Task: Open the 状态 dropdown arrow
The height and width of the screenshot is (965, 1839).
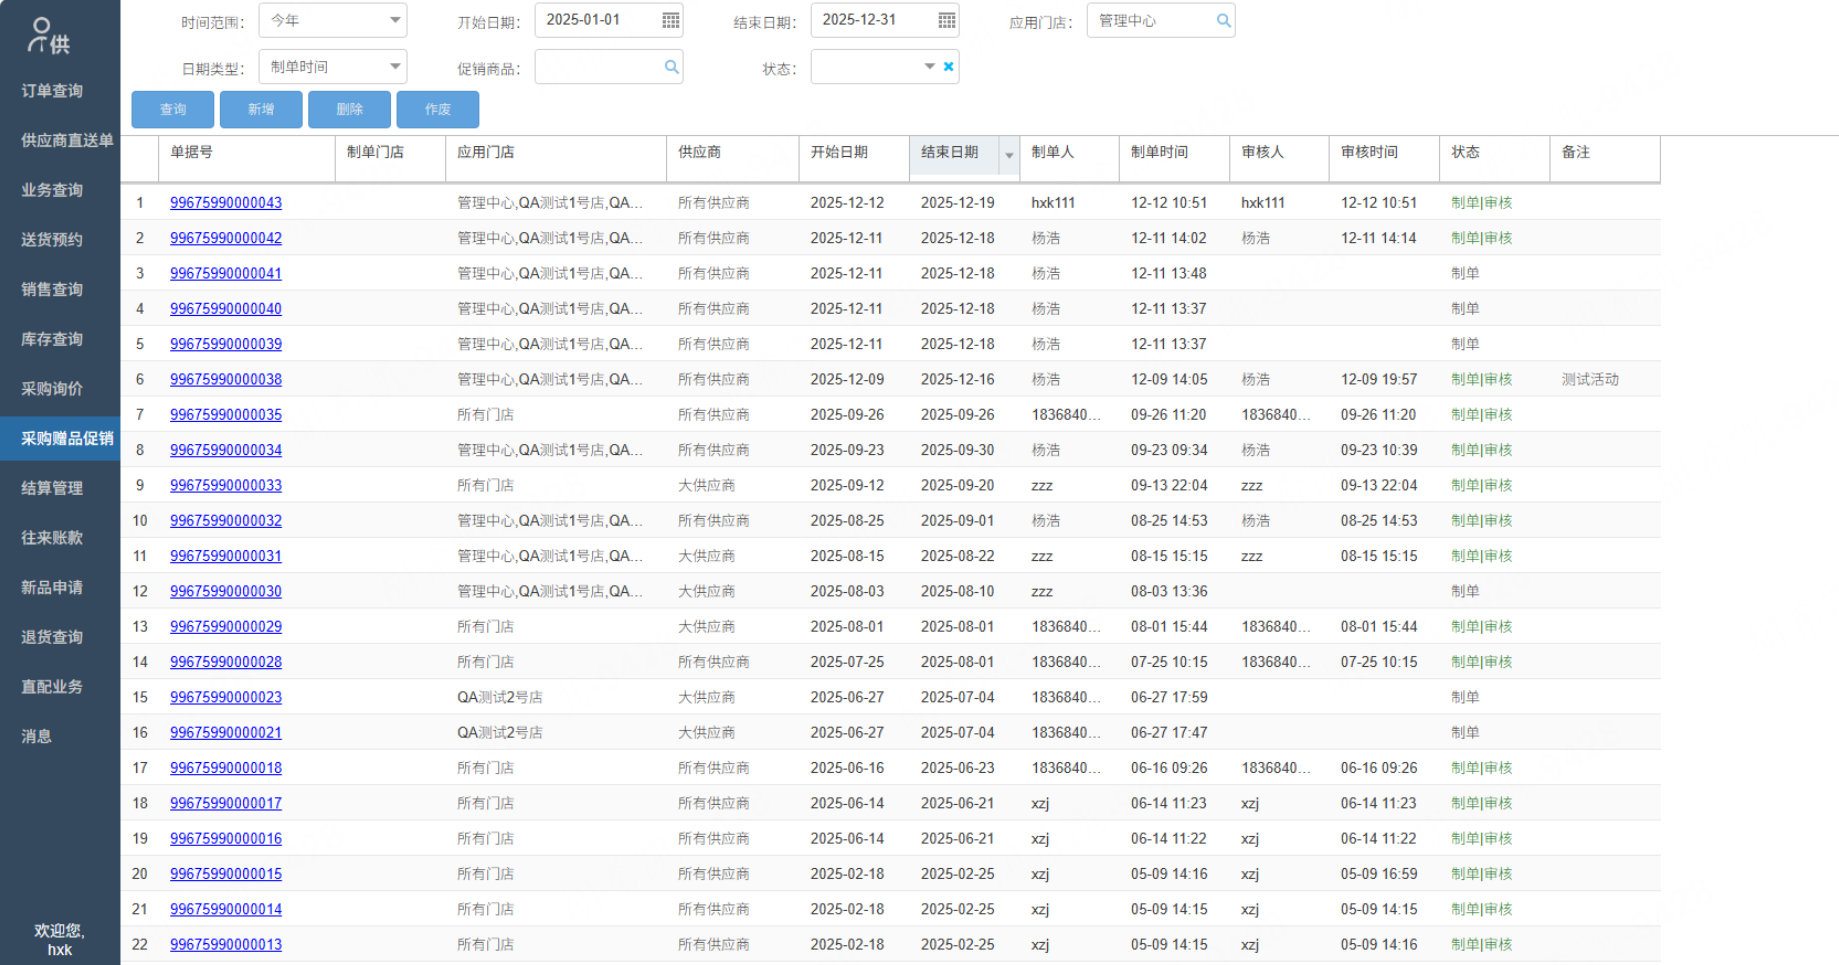Action: 929,67
